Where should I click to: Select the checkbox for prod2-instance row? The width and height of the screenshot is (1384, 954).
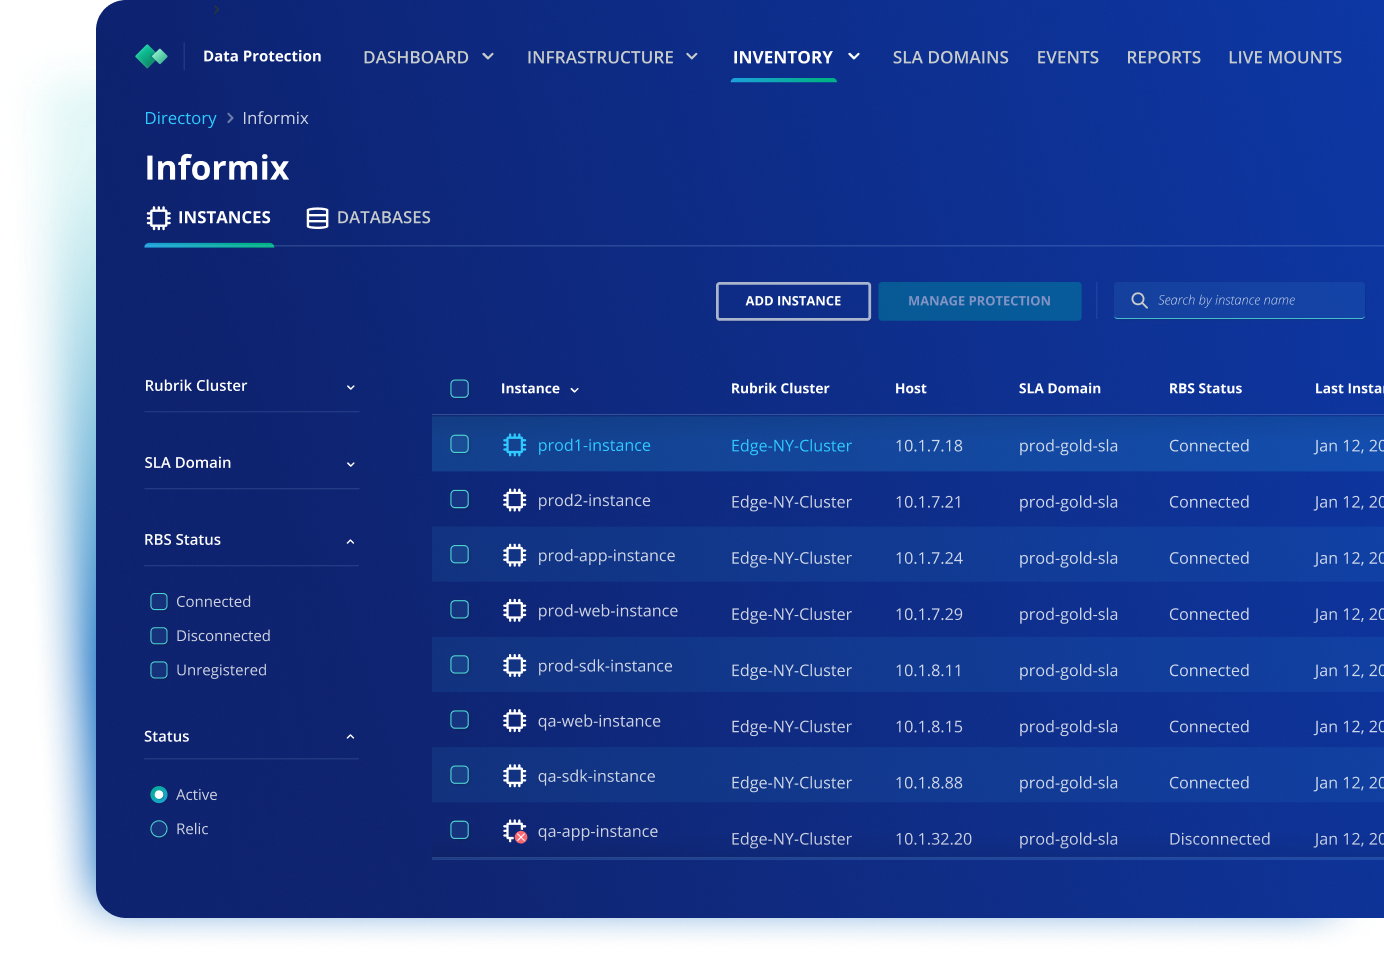[459, 499]
